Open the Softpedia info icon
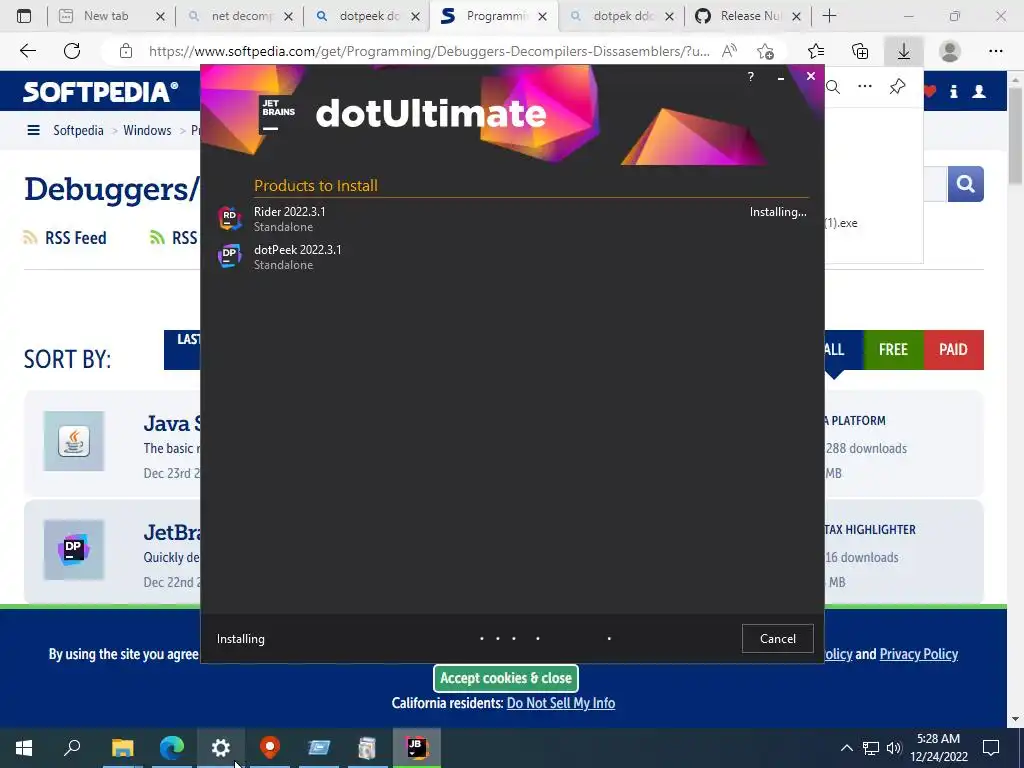Screen dimensions: 1024x768 (x=953, y=92)
